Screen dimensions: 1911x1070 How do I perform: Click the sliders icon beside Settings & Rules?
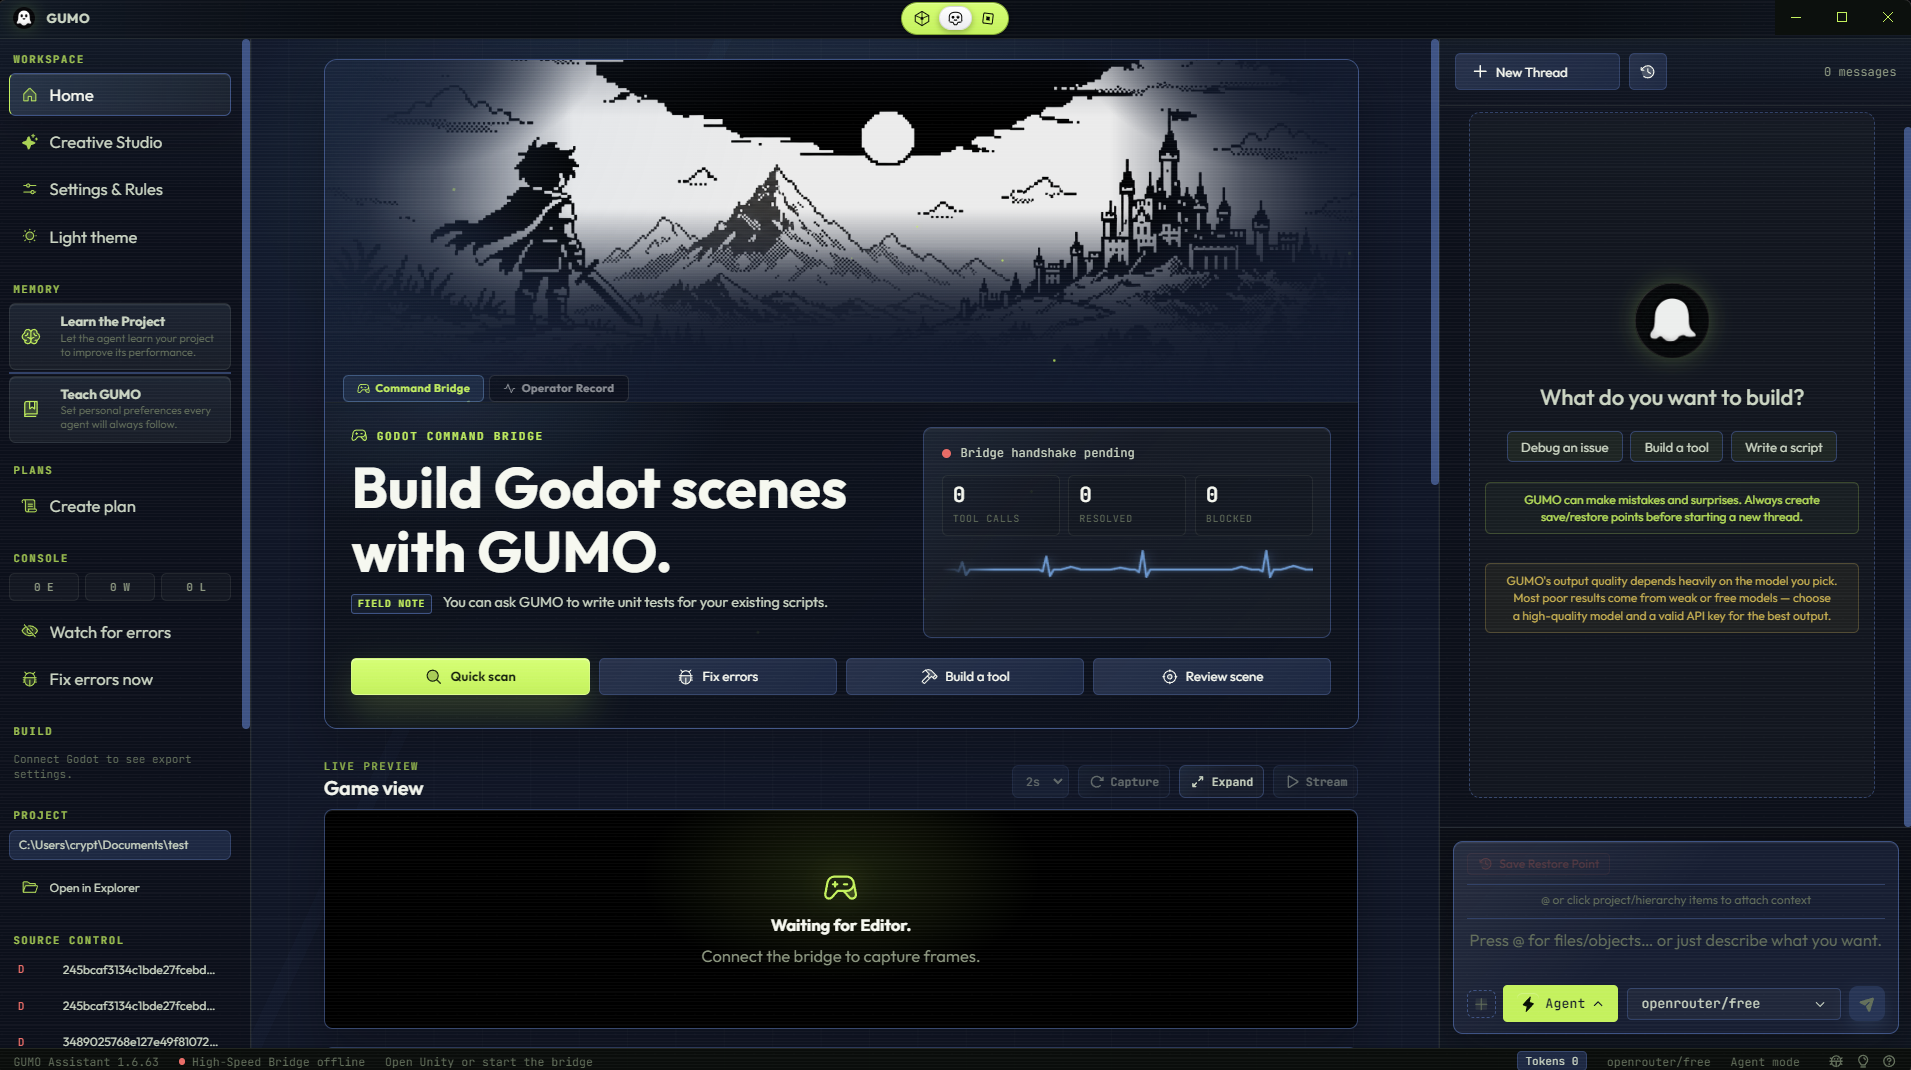point(30,189)
